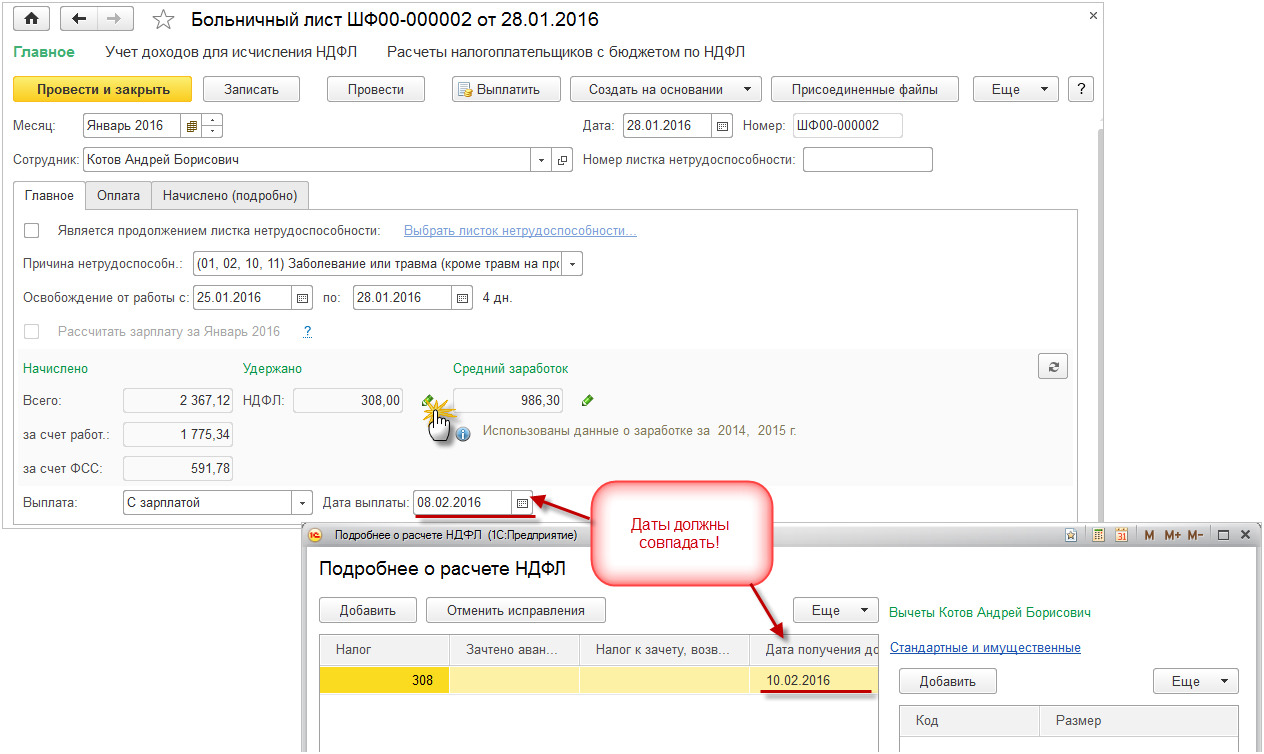1264x754 pixels.
Task: Open the help question mark button
Action: tap(1080, 89)
